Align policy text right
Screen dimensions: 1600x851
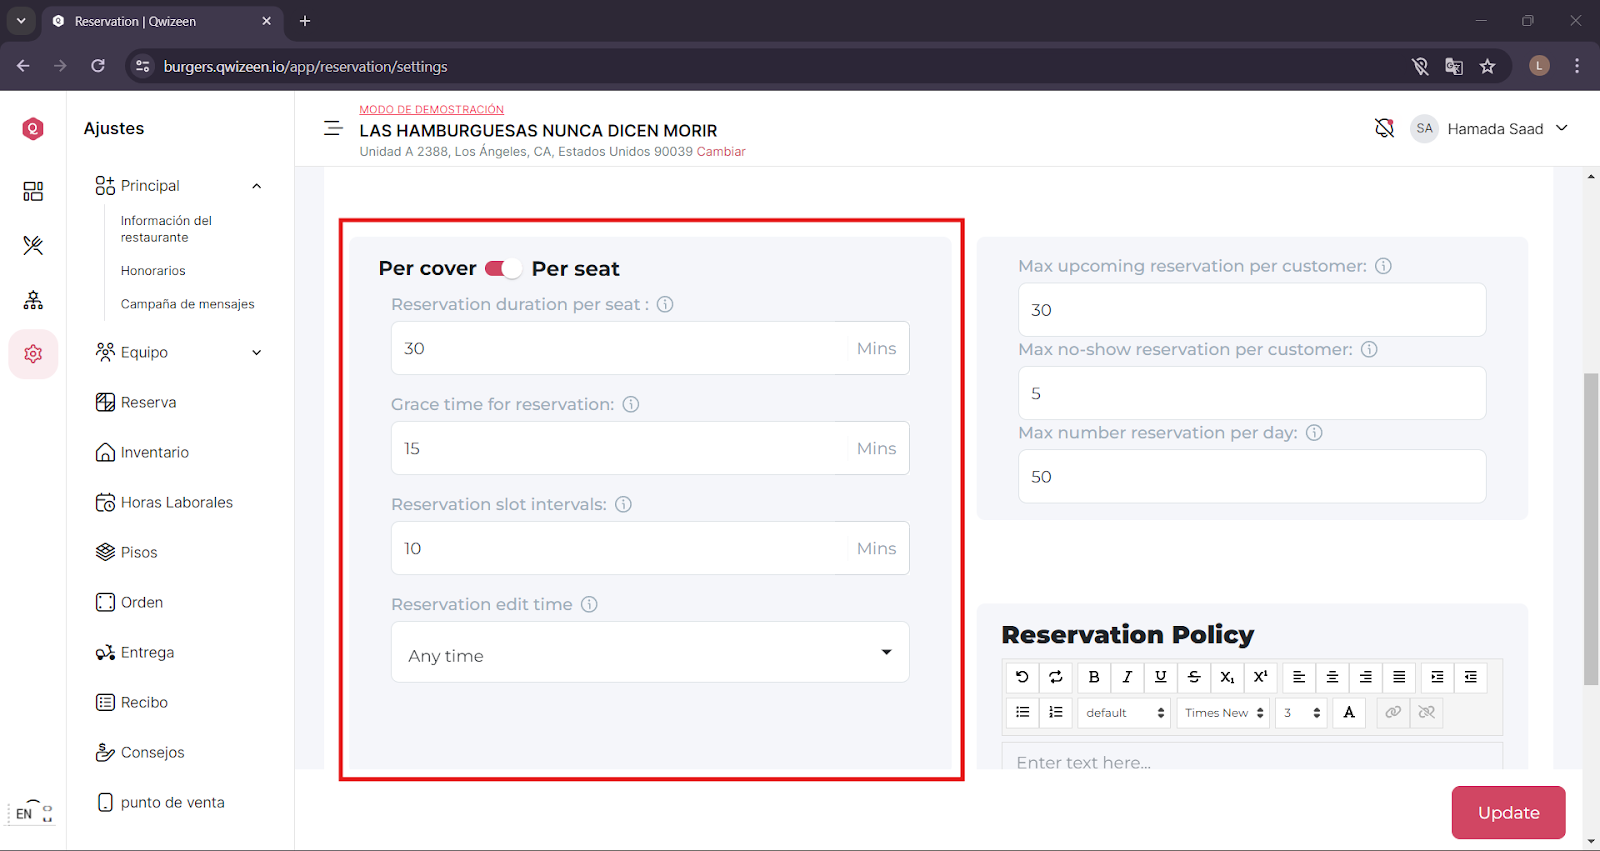click(1366, 677)
